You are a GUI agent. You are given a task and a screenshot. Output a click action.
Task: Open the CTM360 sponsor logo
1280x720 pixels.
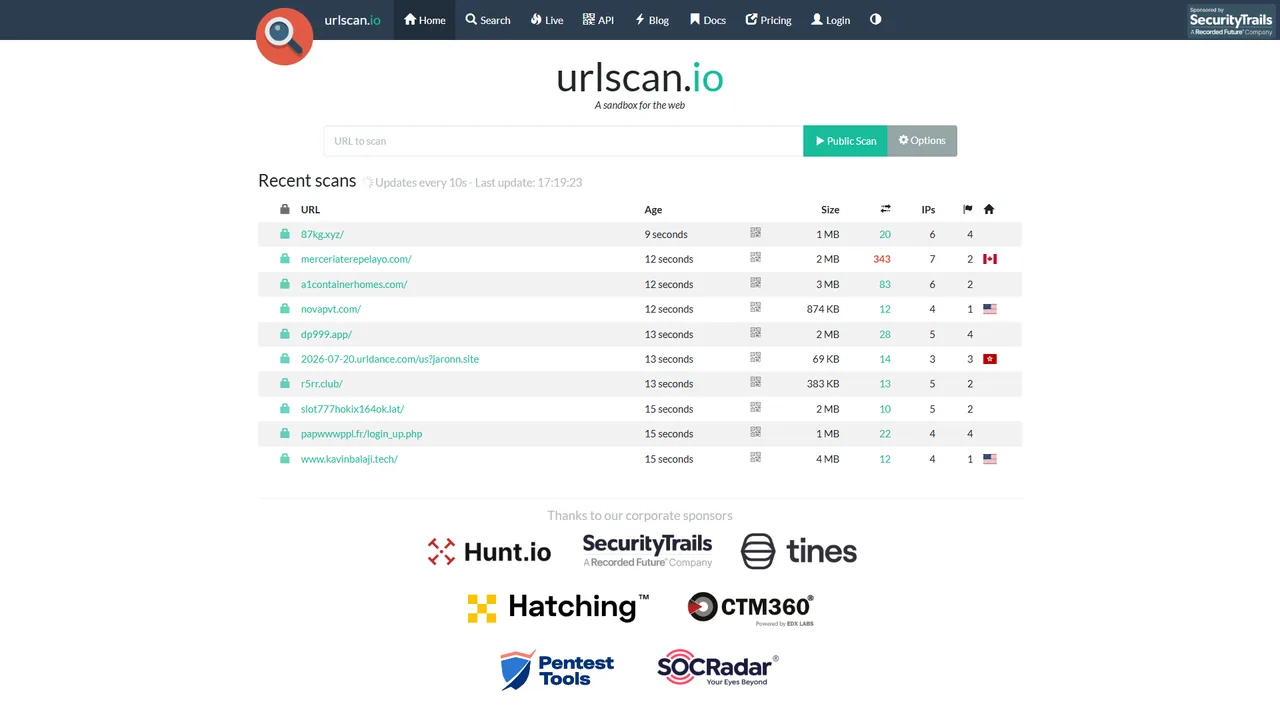point(751,608)
